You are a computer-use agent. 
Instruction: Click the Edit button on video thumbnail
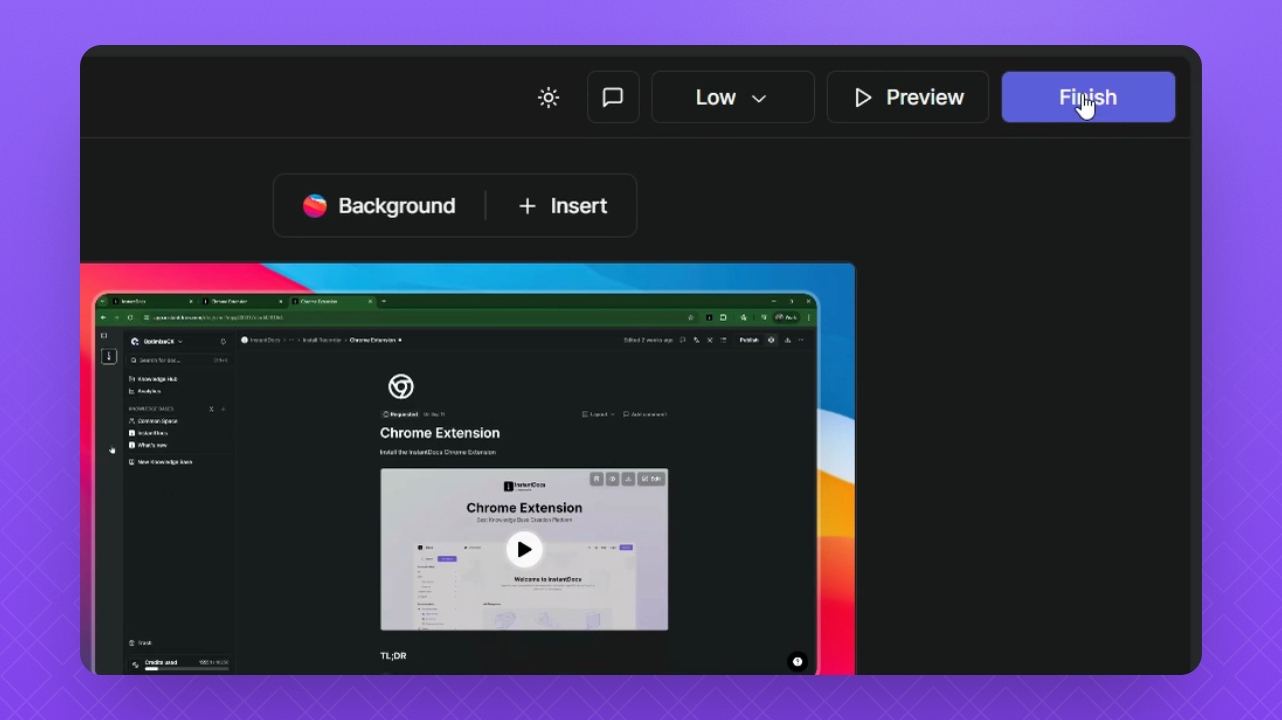point(651,479)
